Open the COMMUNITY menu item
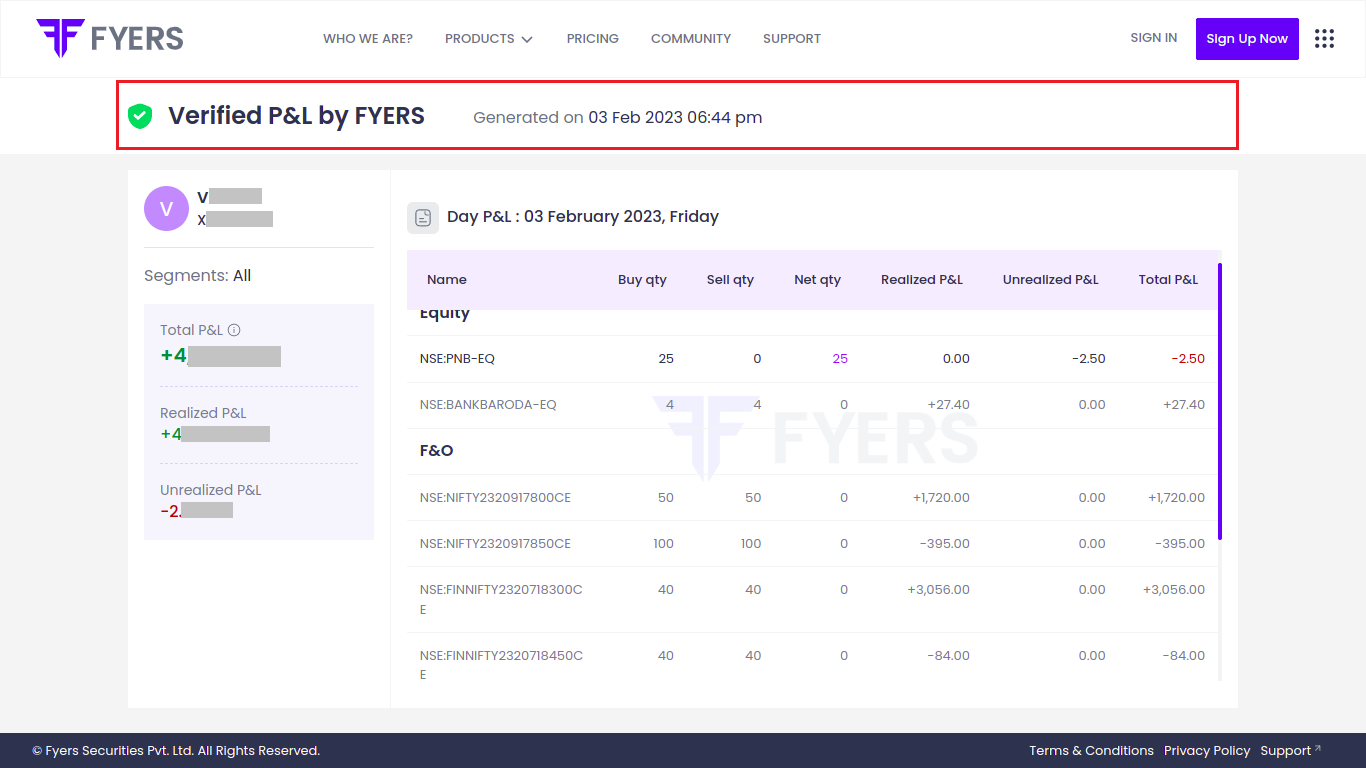Screen dimensions: 1366x768 (x=691, y=39)
